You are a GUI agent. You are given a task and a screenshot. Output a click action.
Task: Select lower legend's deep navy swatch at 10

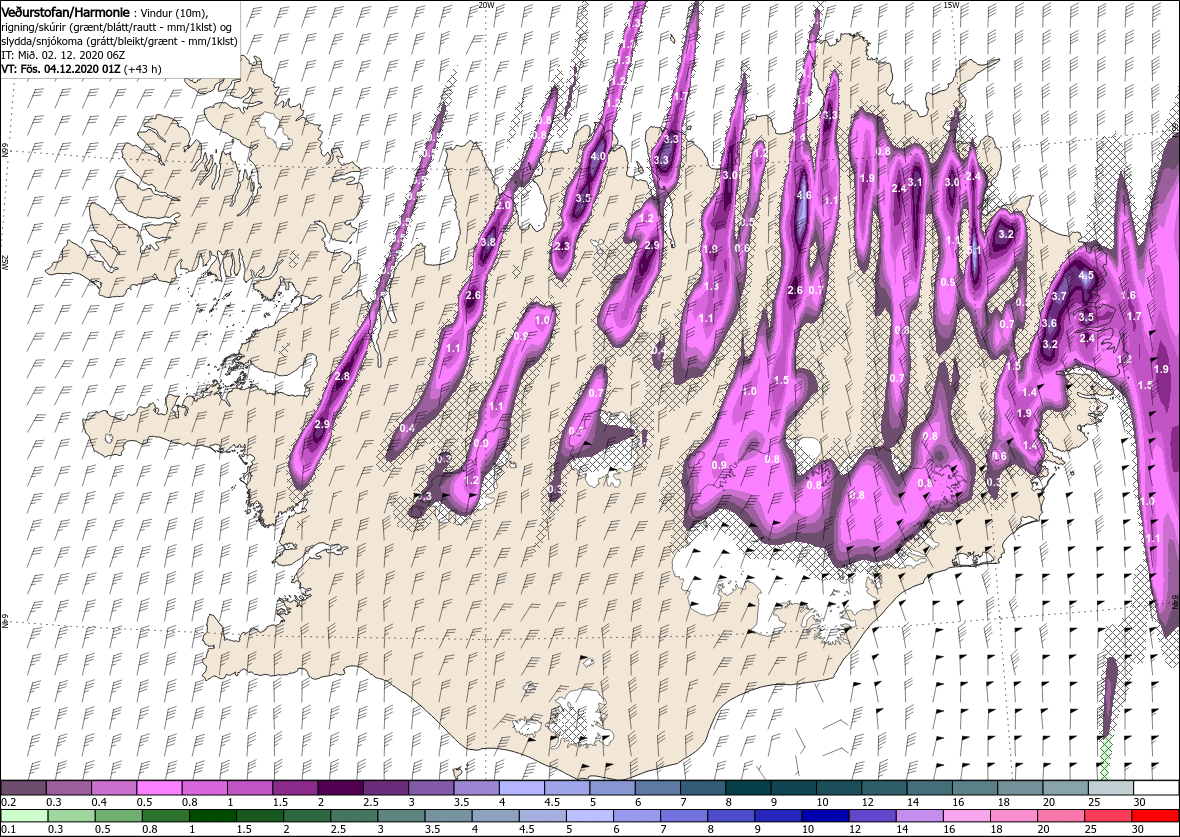coord(826,816)
